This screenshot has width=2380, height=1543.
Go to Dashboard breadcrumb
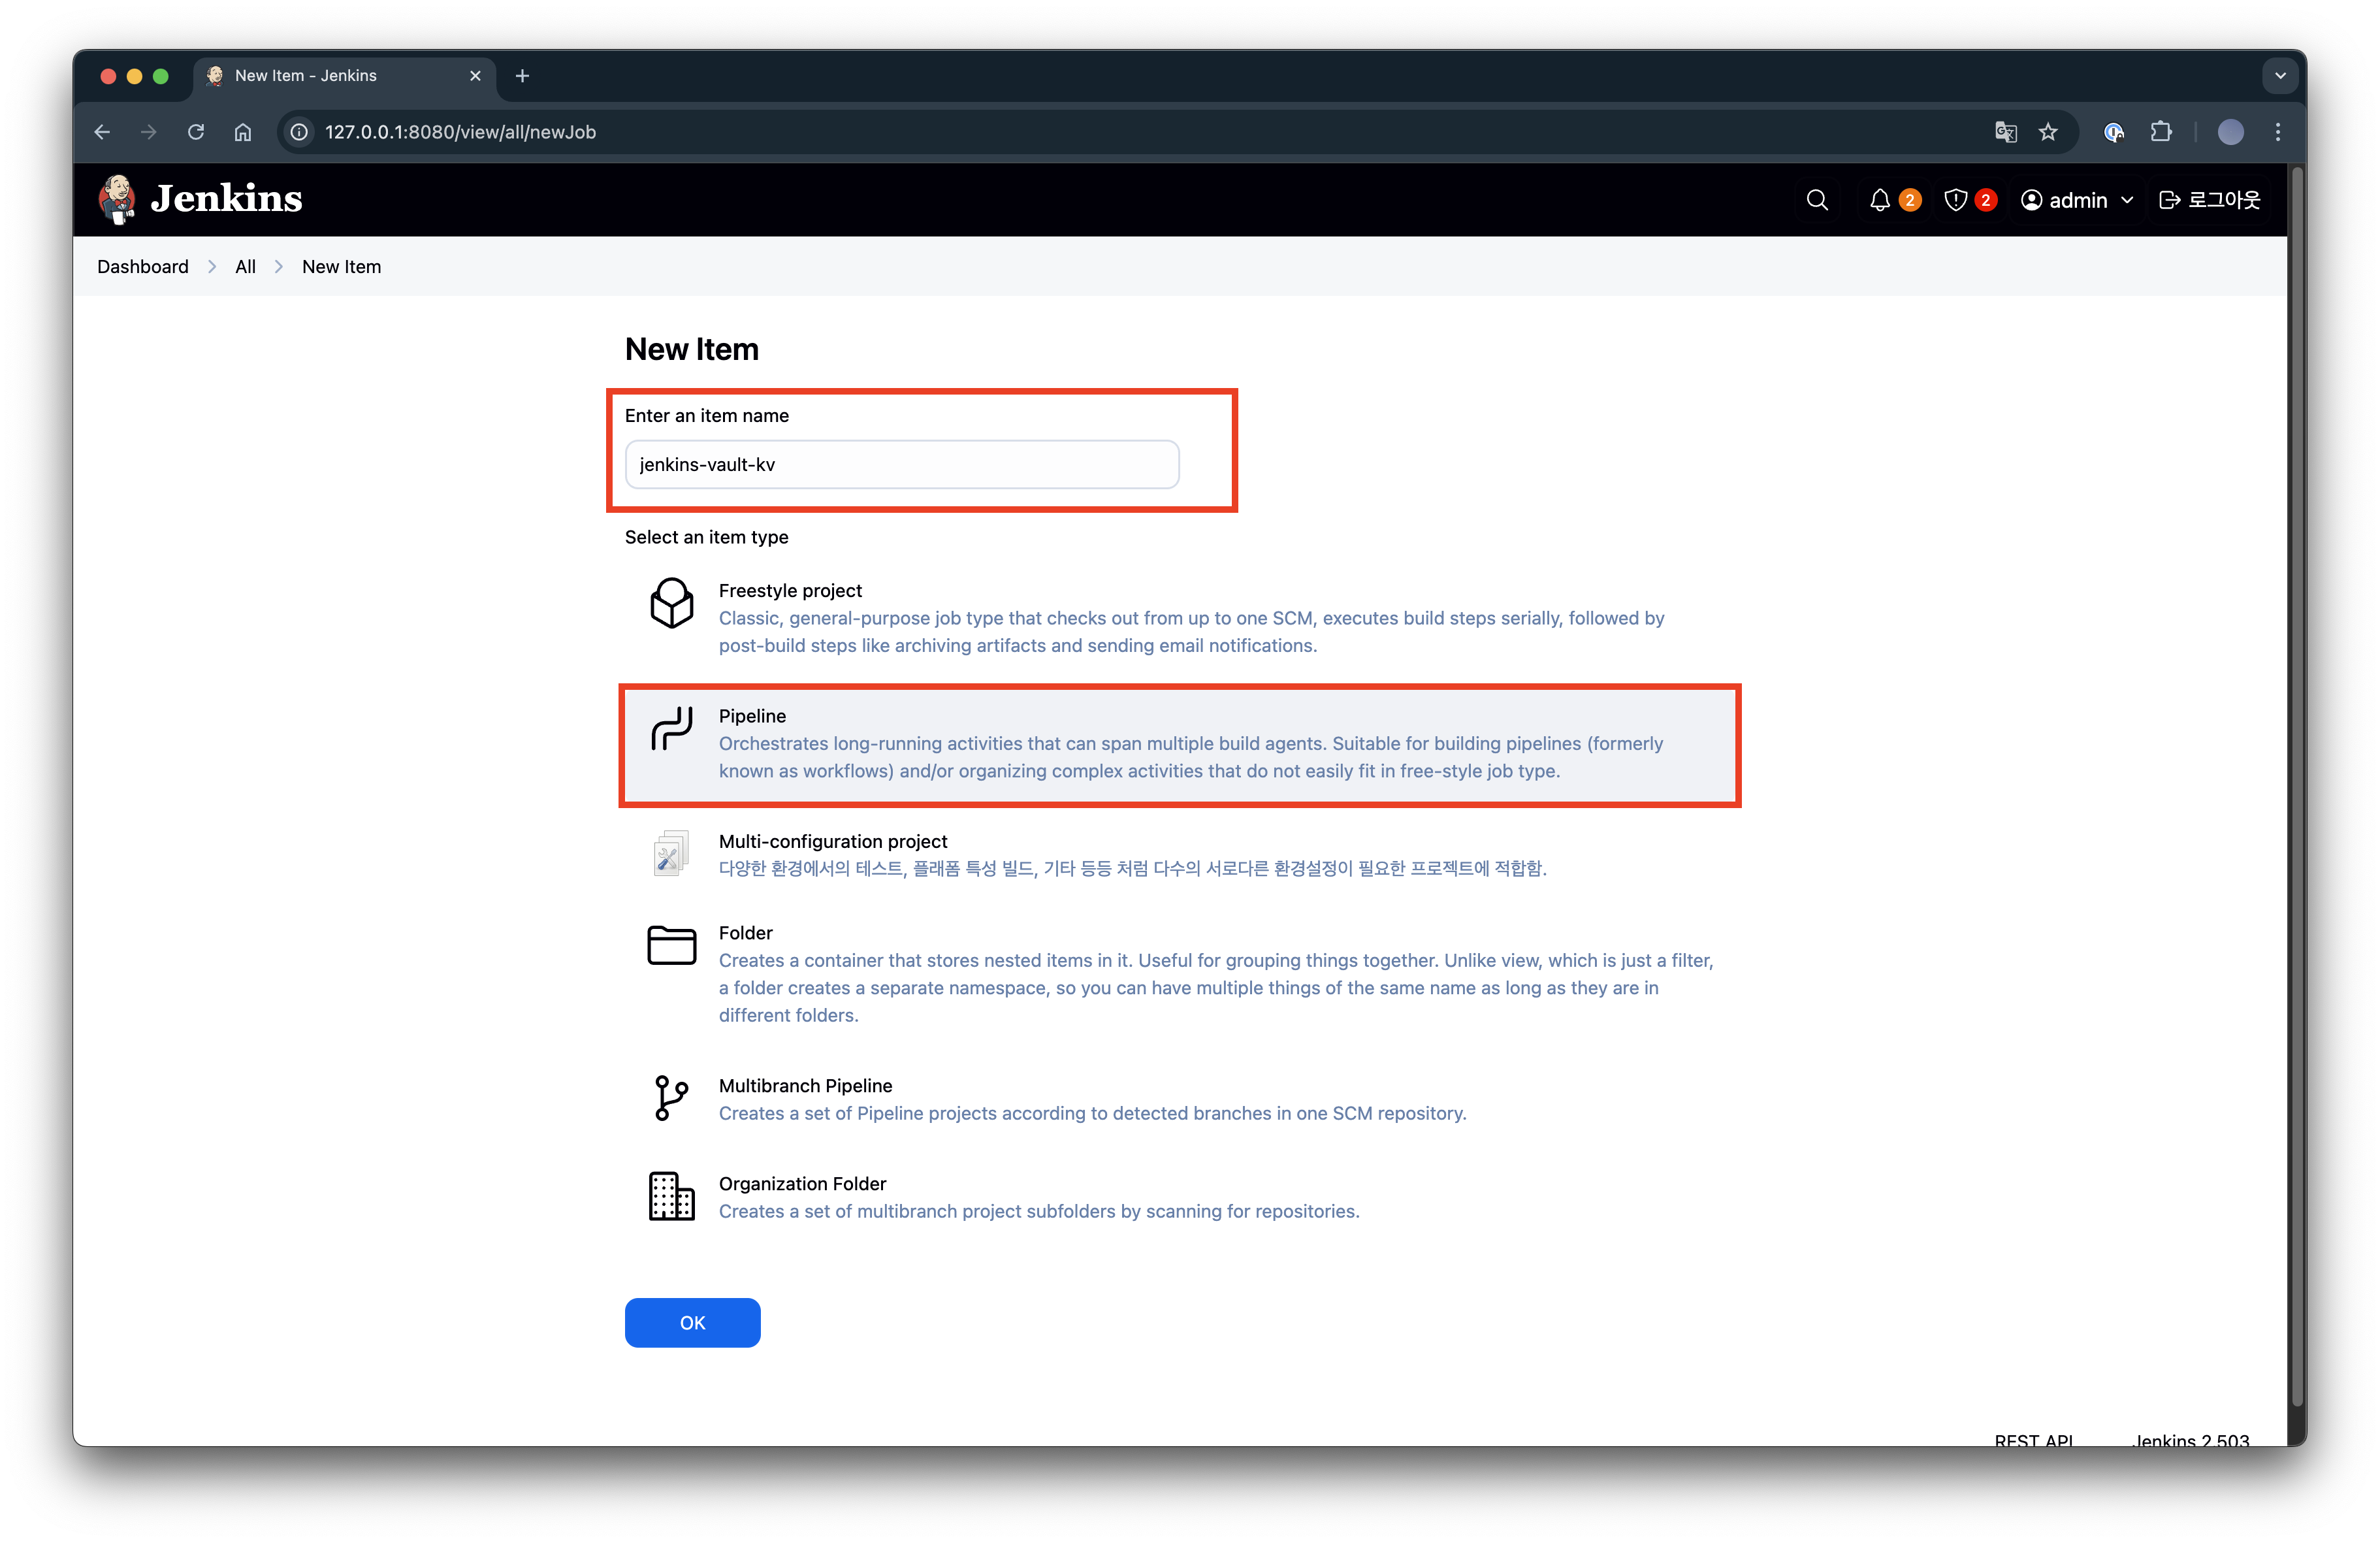pos(143,267)
